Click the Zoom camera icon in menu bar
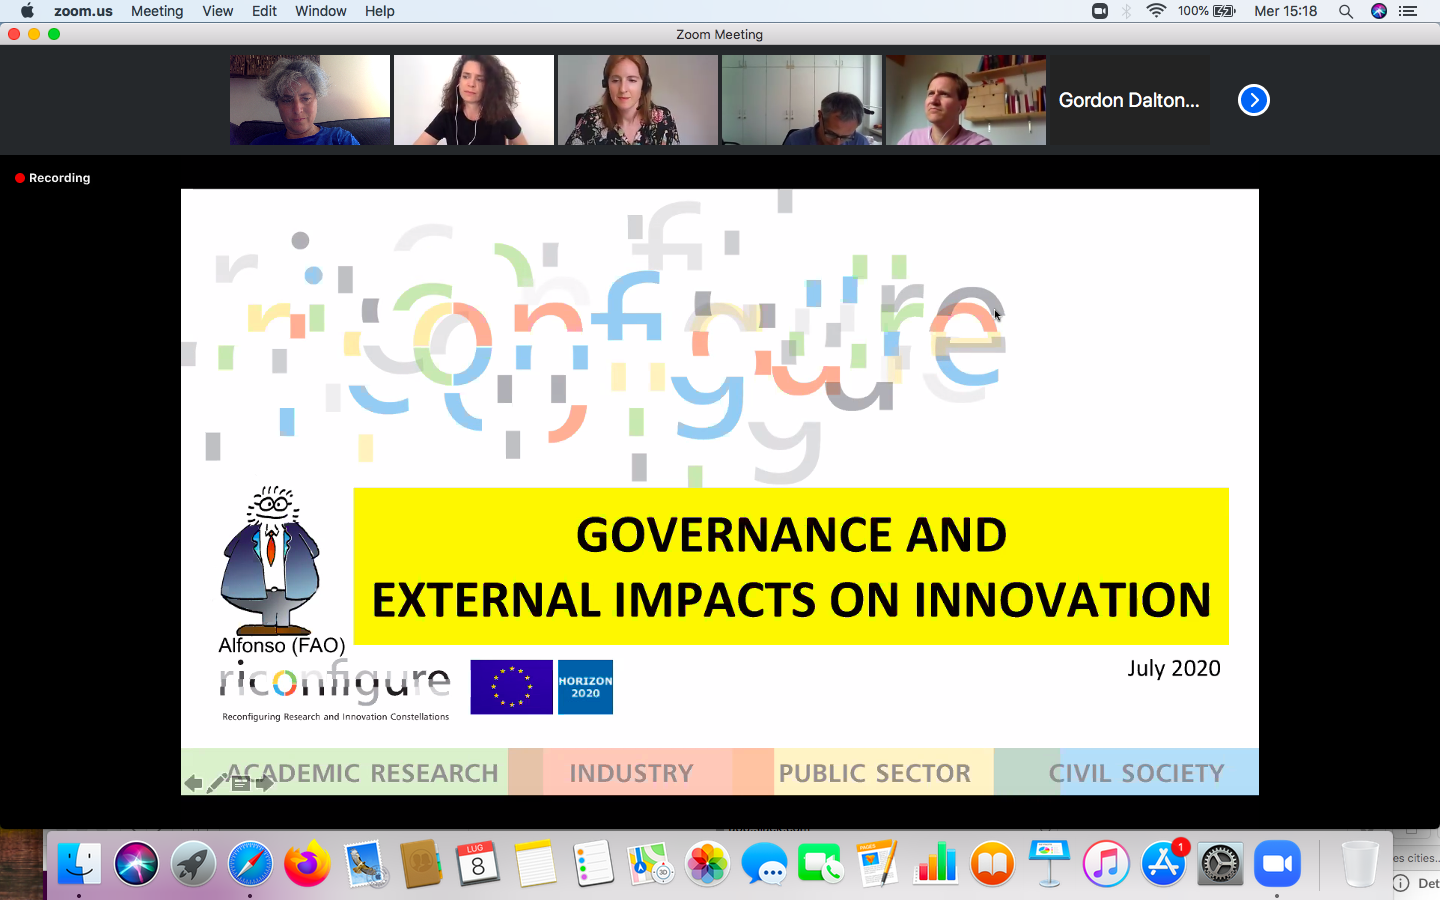The image size is (1440, 900). (1100, 11)
